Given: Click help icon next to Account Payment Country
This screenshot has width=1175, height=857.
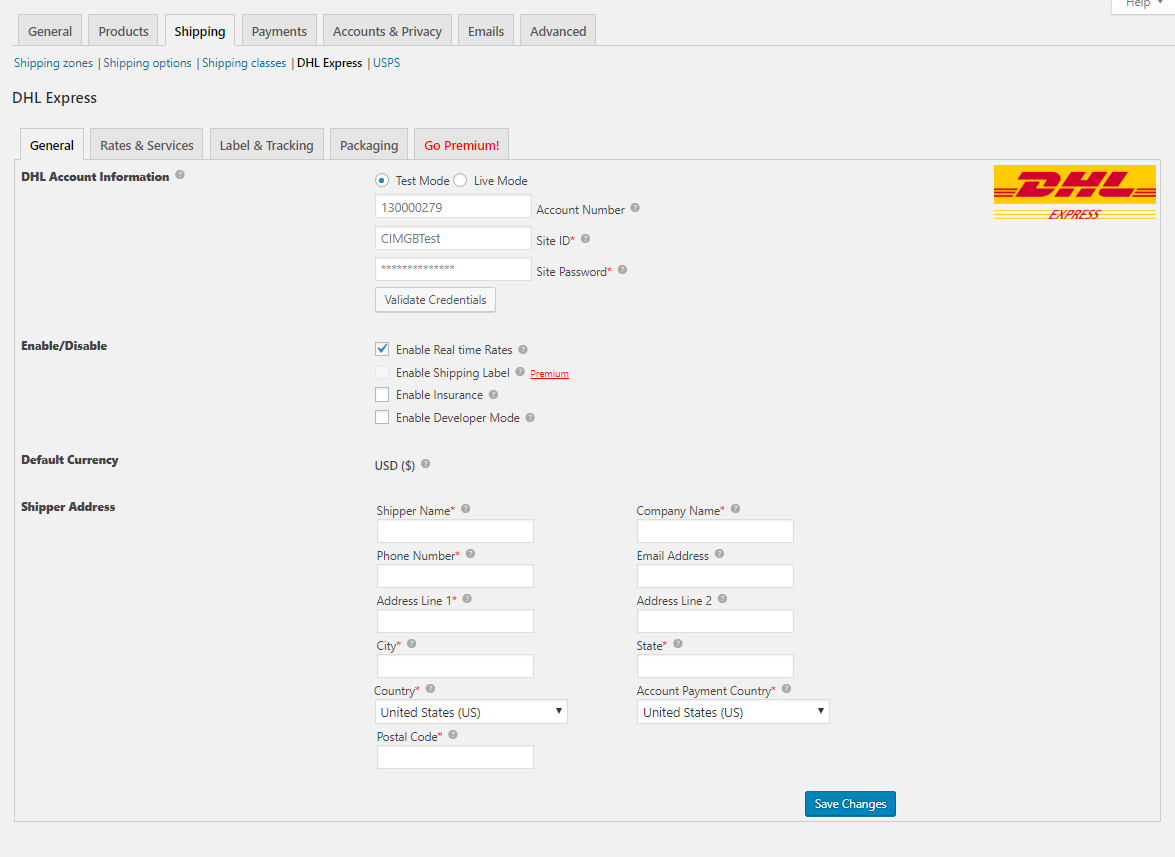Looking at the screenshot, I should (x=786, y=688).
